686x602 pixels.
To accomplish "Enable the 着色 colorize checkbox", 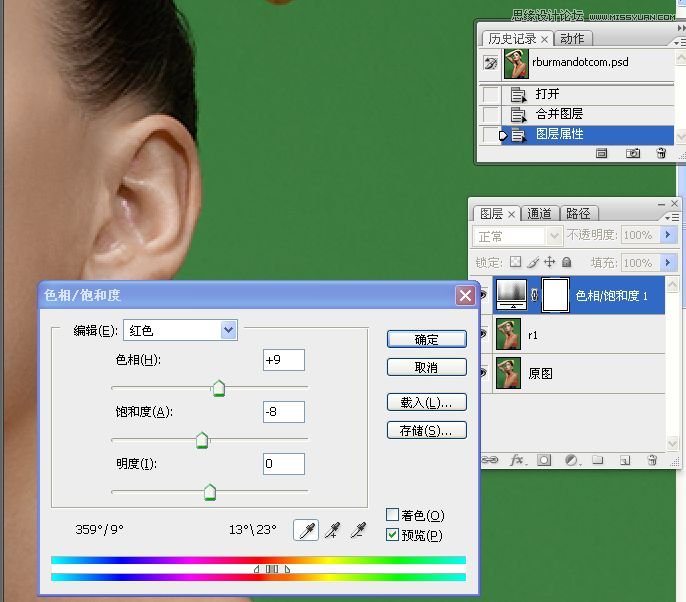I will (393, 515).
